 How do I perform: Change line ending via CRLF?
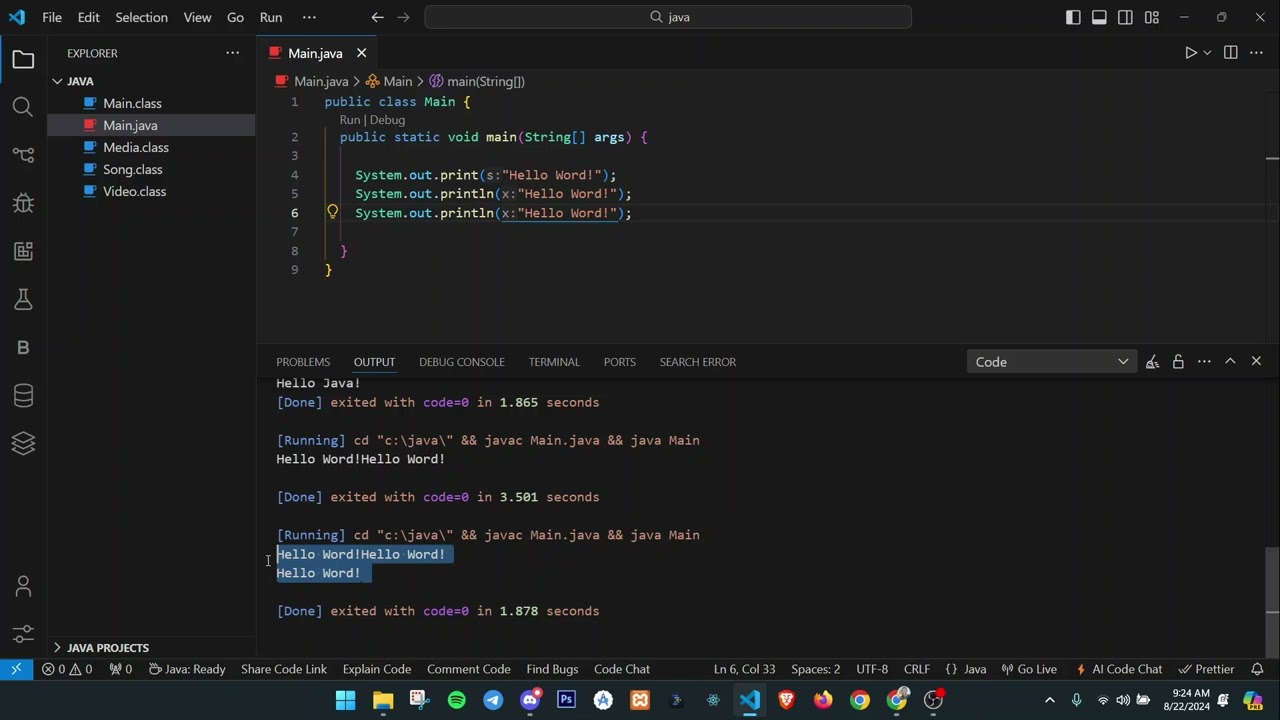tap(917, 669)
